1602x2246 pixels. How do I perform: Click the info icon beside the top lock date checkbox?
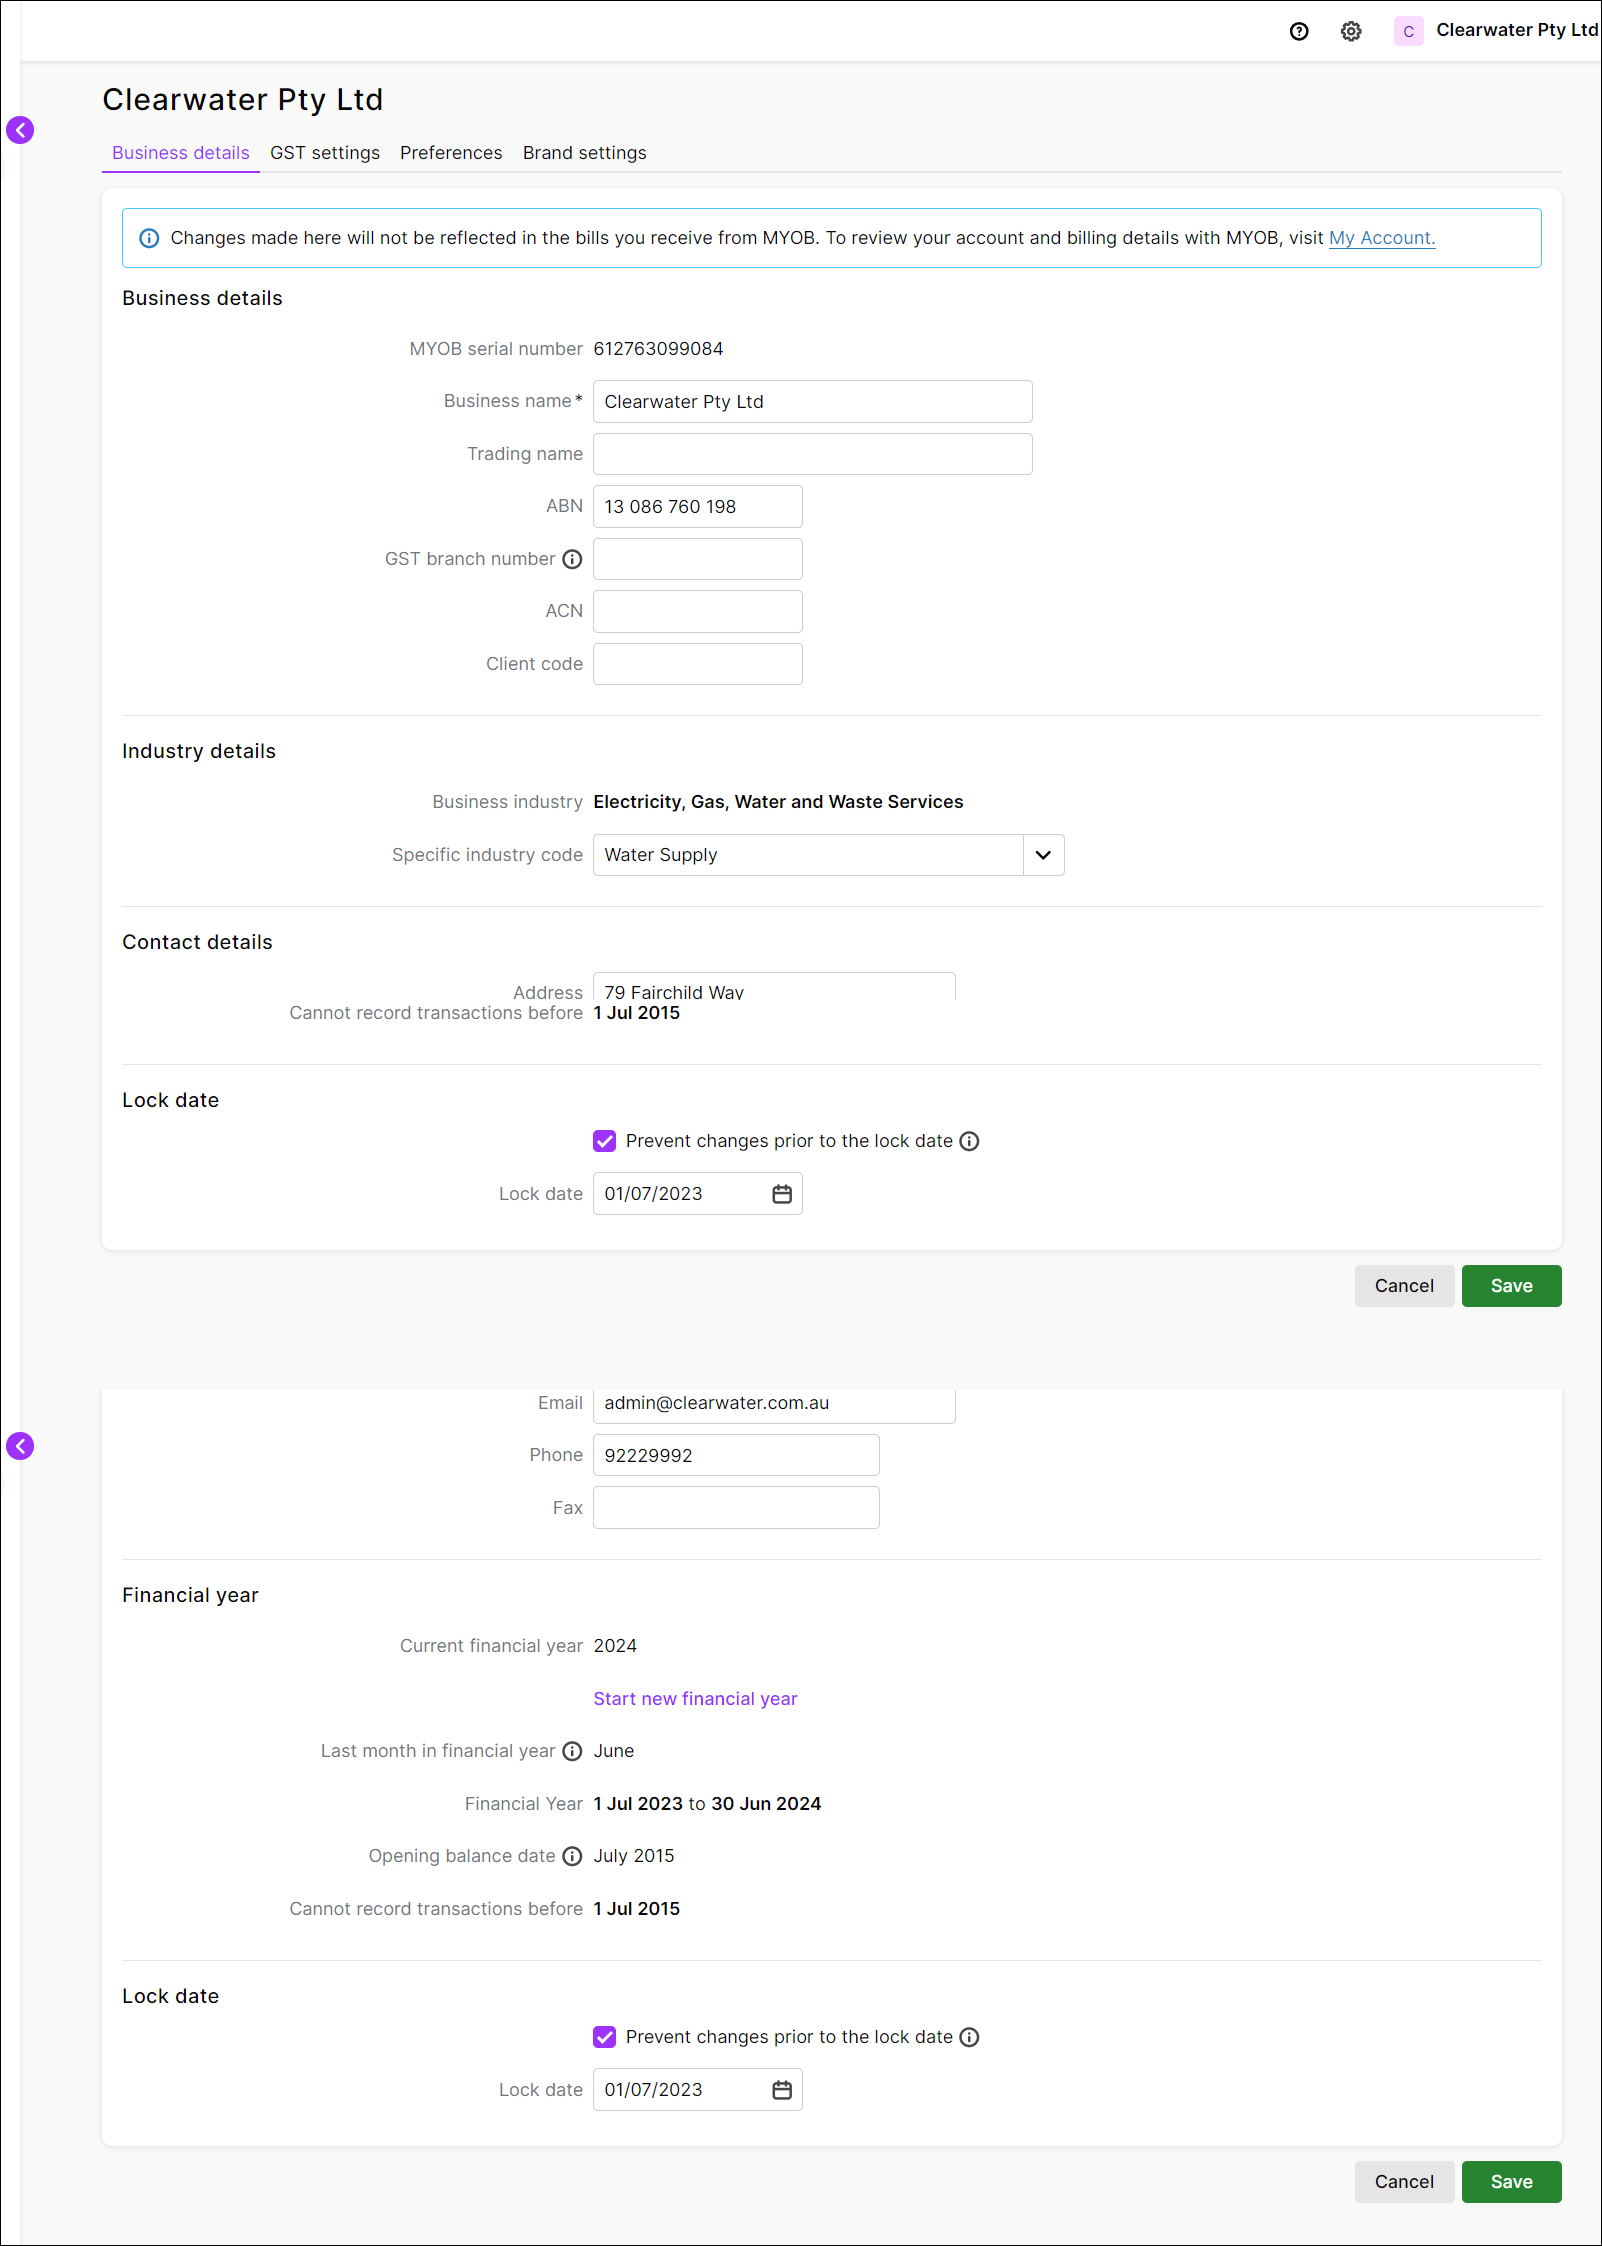968,1141
